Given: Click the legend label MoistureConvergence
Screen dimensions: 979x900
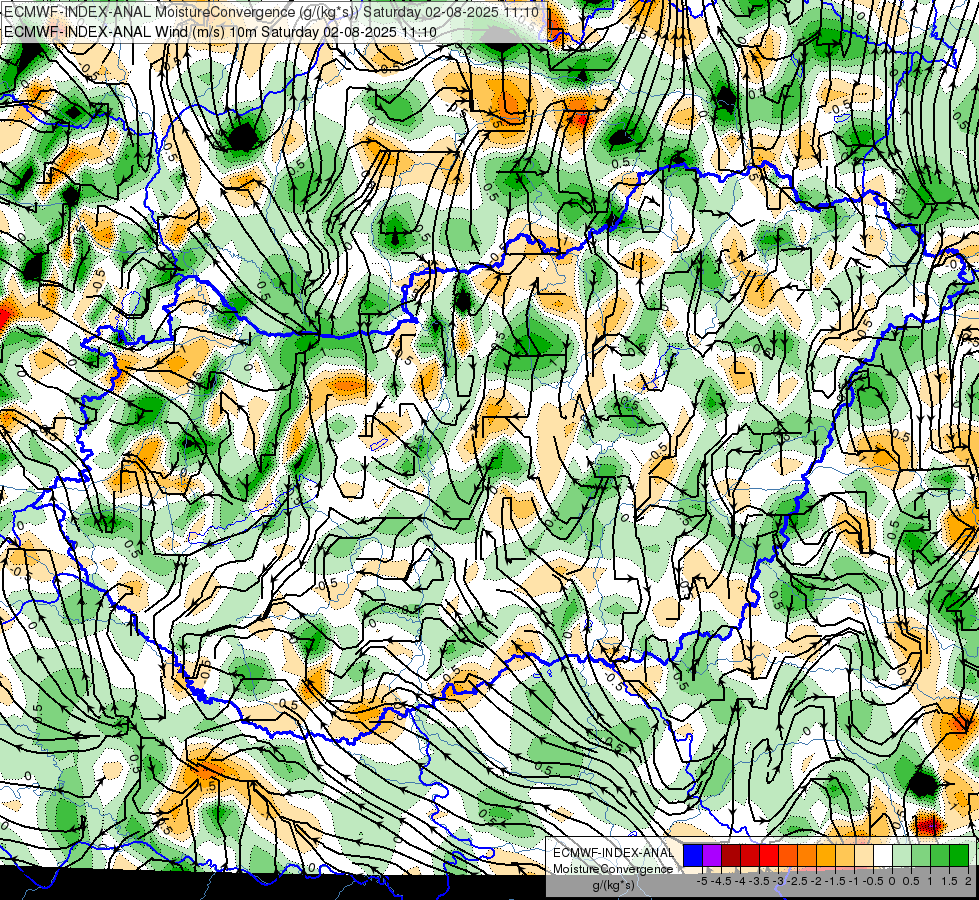Looking at the screenshot, I should (613, 869).
